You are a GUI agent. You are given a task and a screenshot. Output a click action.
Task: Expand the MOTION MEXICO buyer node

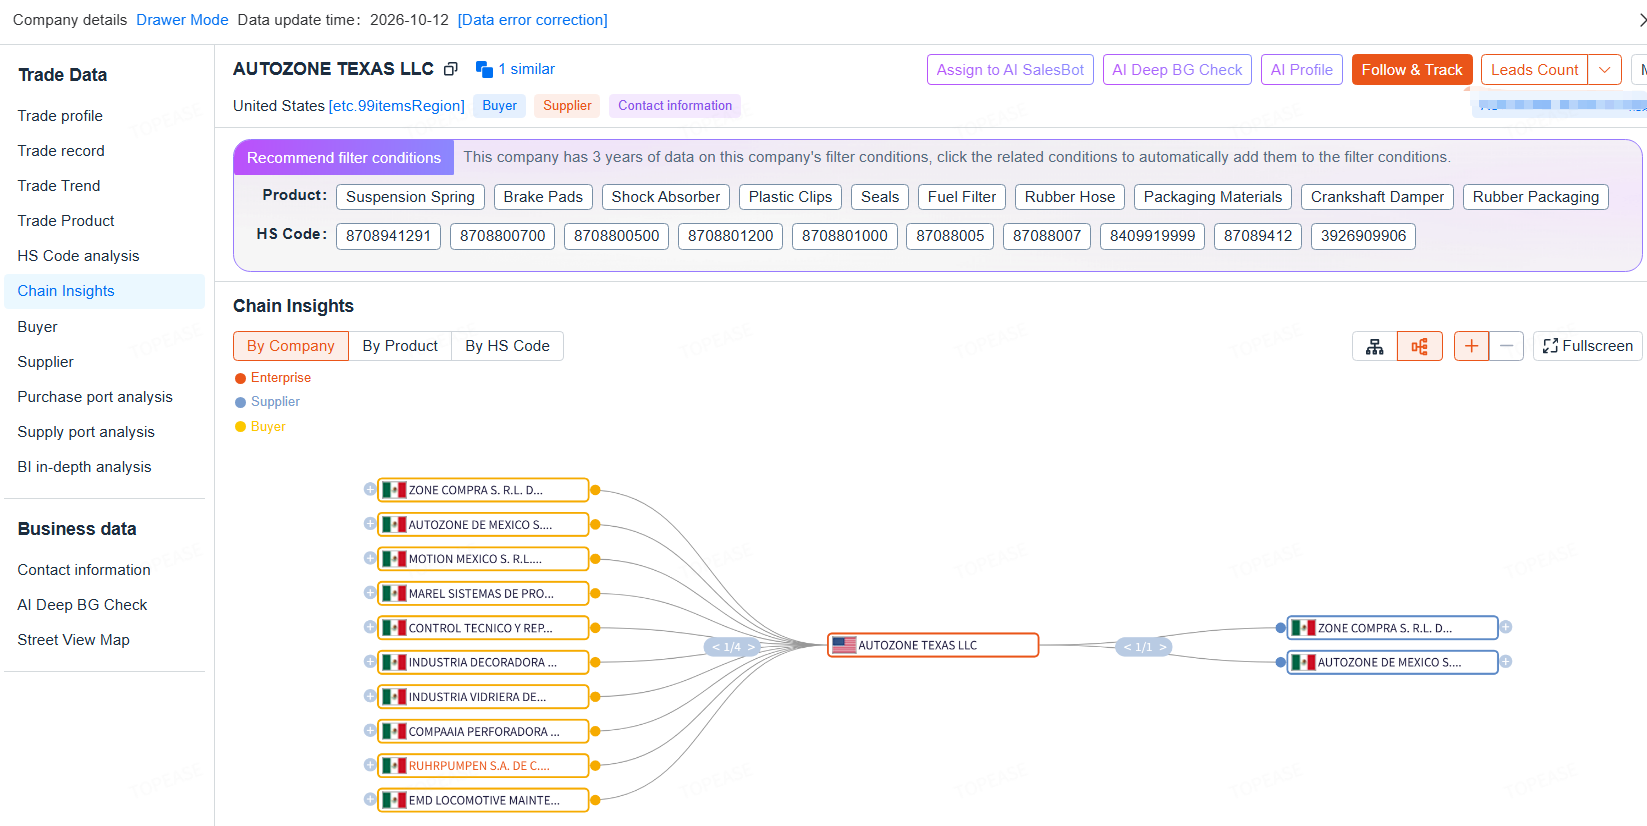point(370,558)
